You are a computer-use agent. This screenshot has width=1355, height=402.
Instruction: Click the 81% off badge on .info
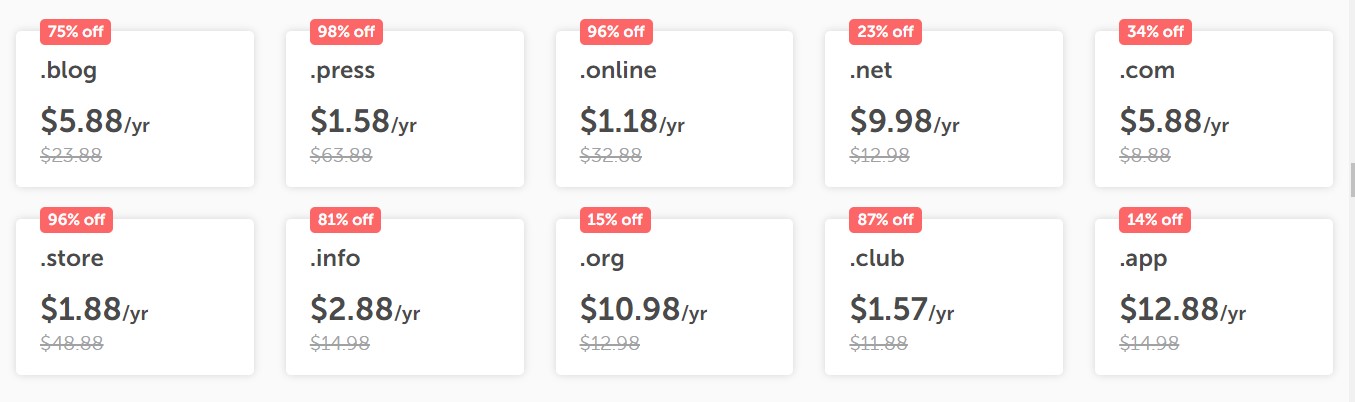click(345, 219)
